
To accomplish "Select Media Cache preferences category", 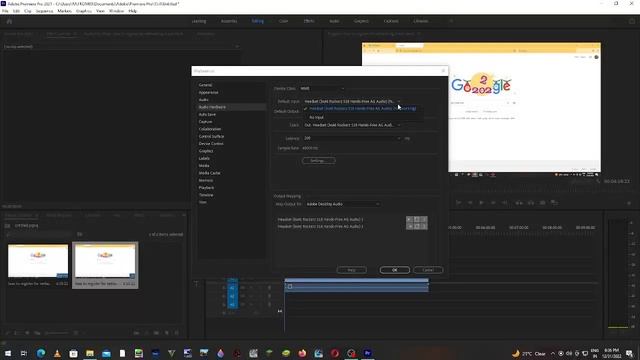I will 209,173.
